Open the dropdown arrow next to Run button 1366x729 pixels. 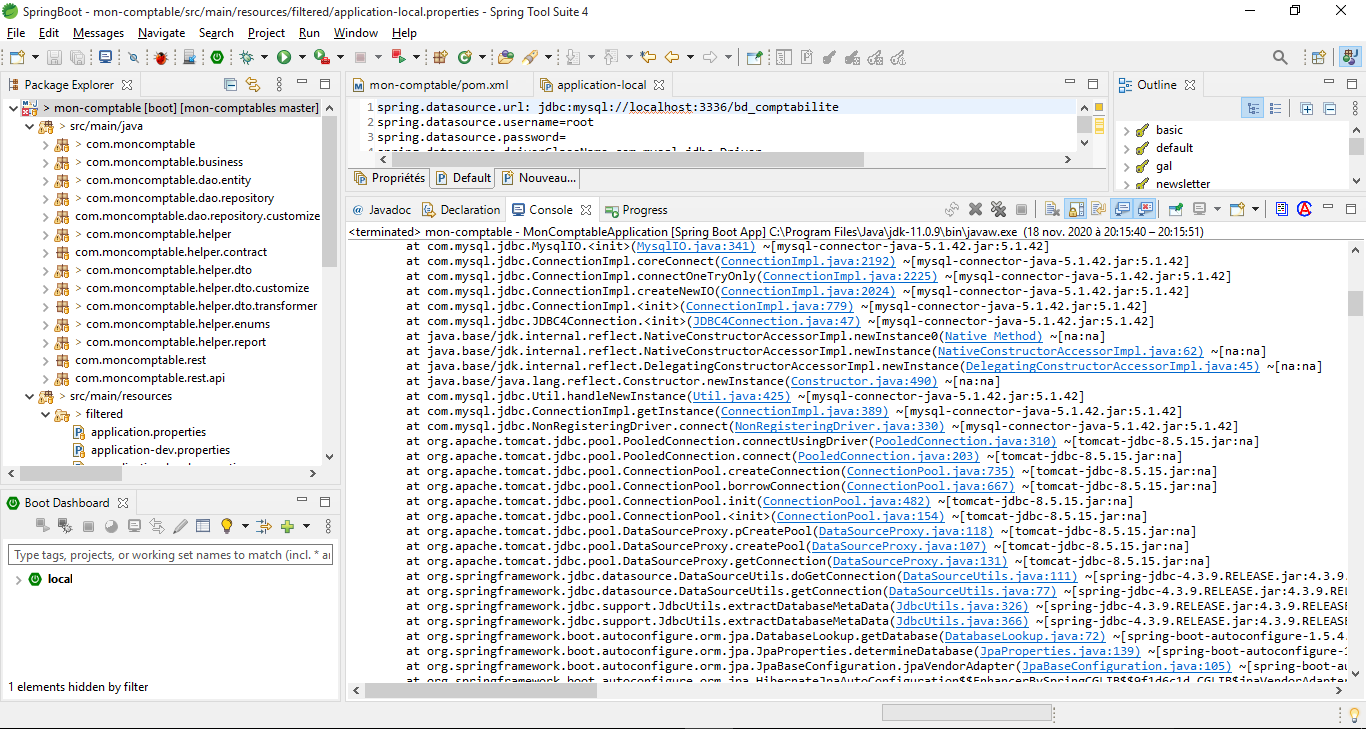300,58
